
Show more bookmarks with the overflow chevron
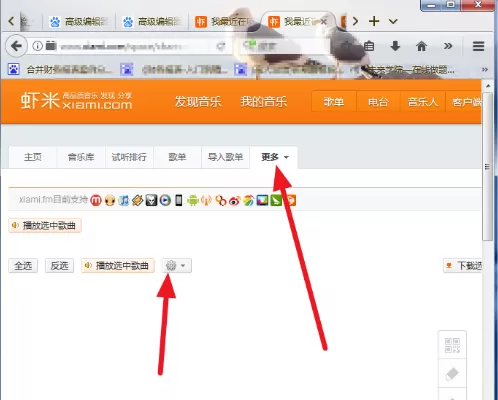[485, 69]
